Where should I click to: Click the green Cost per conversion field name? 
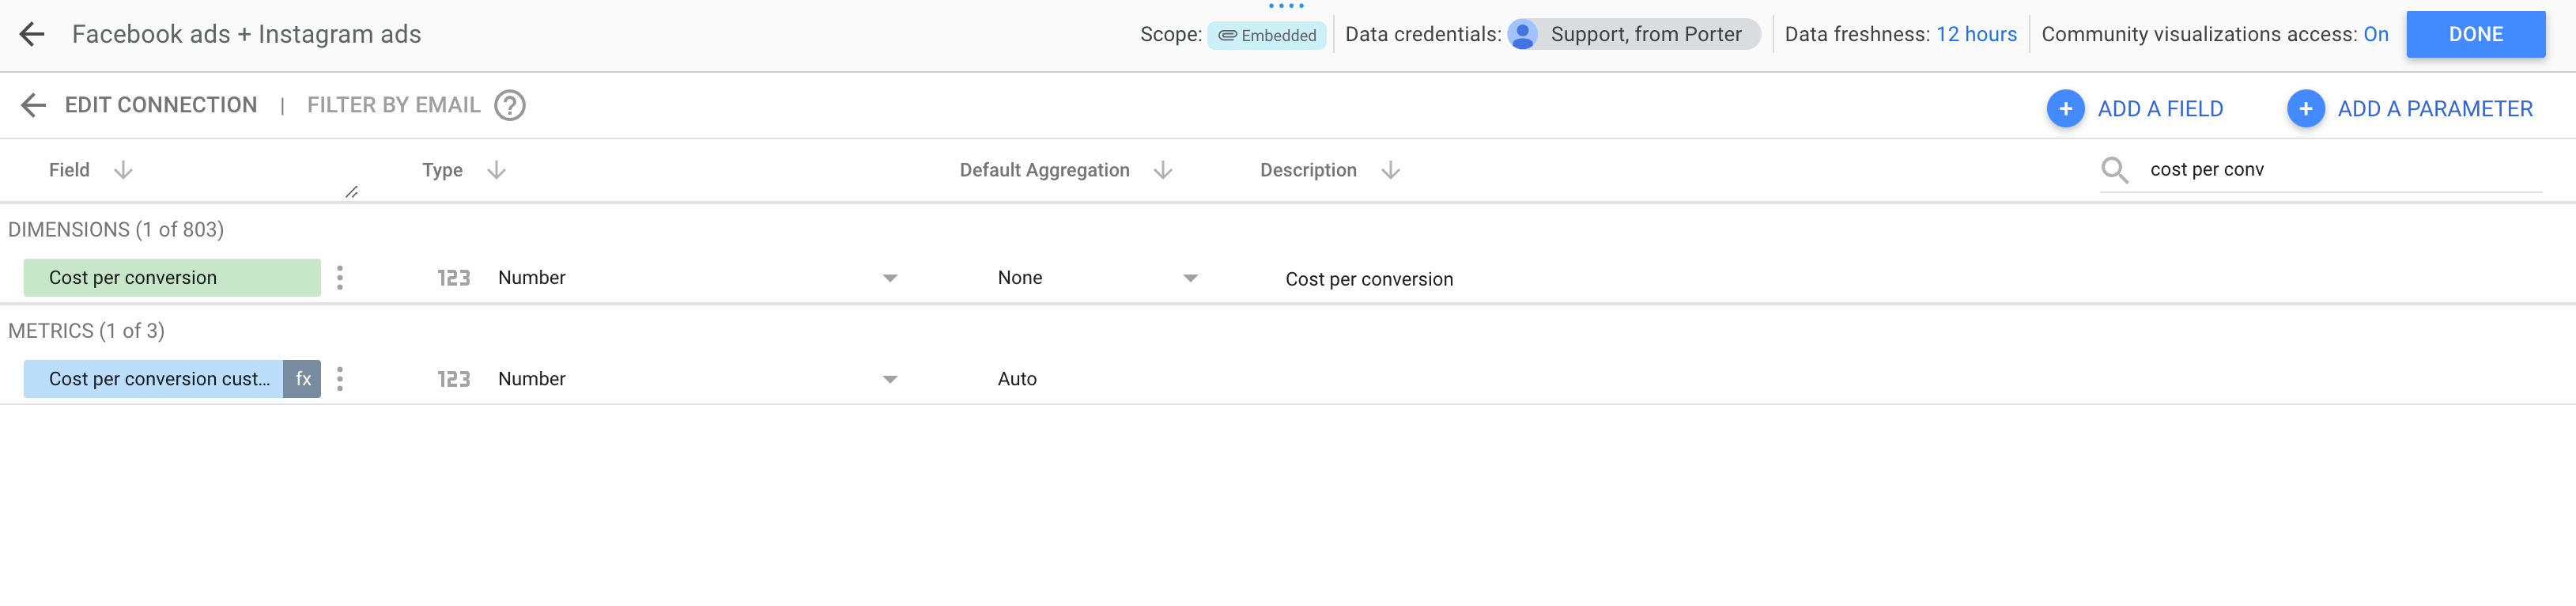(172, 278)
